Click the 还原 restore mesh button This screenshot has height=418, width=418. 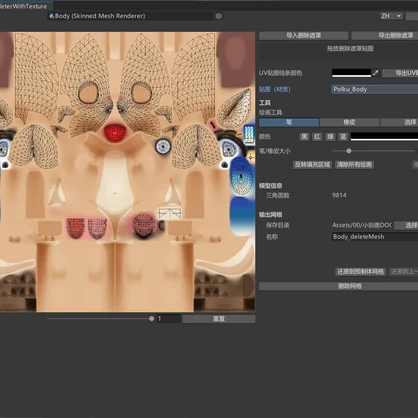coord(360,272)
